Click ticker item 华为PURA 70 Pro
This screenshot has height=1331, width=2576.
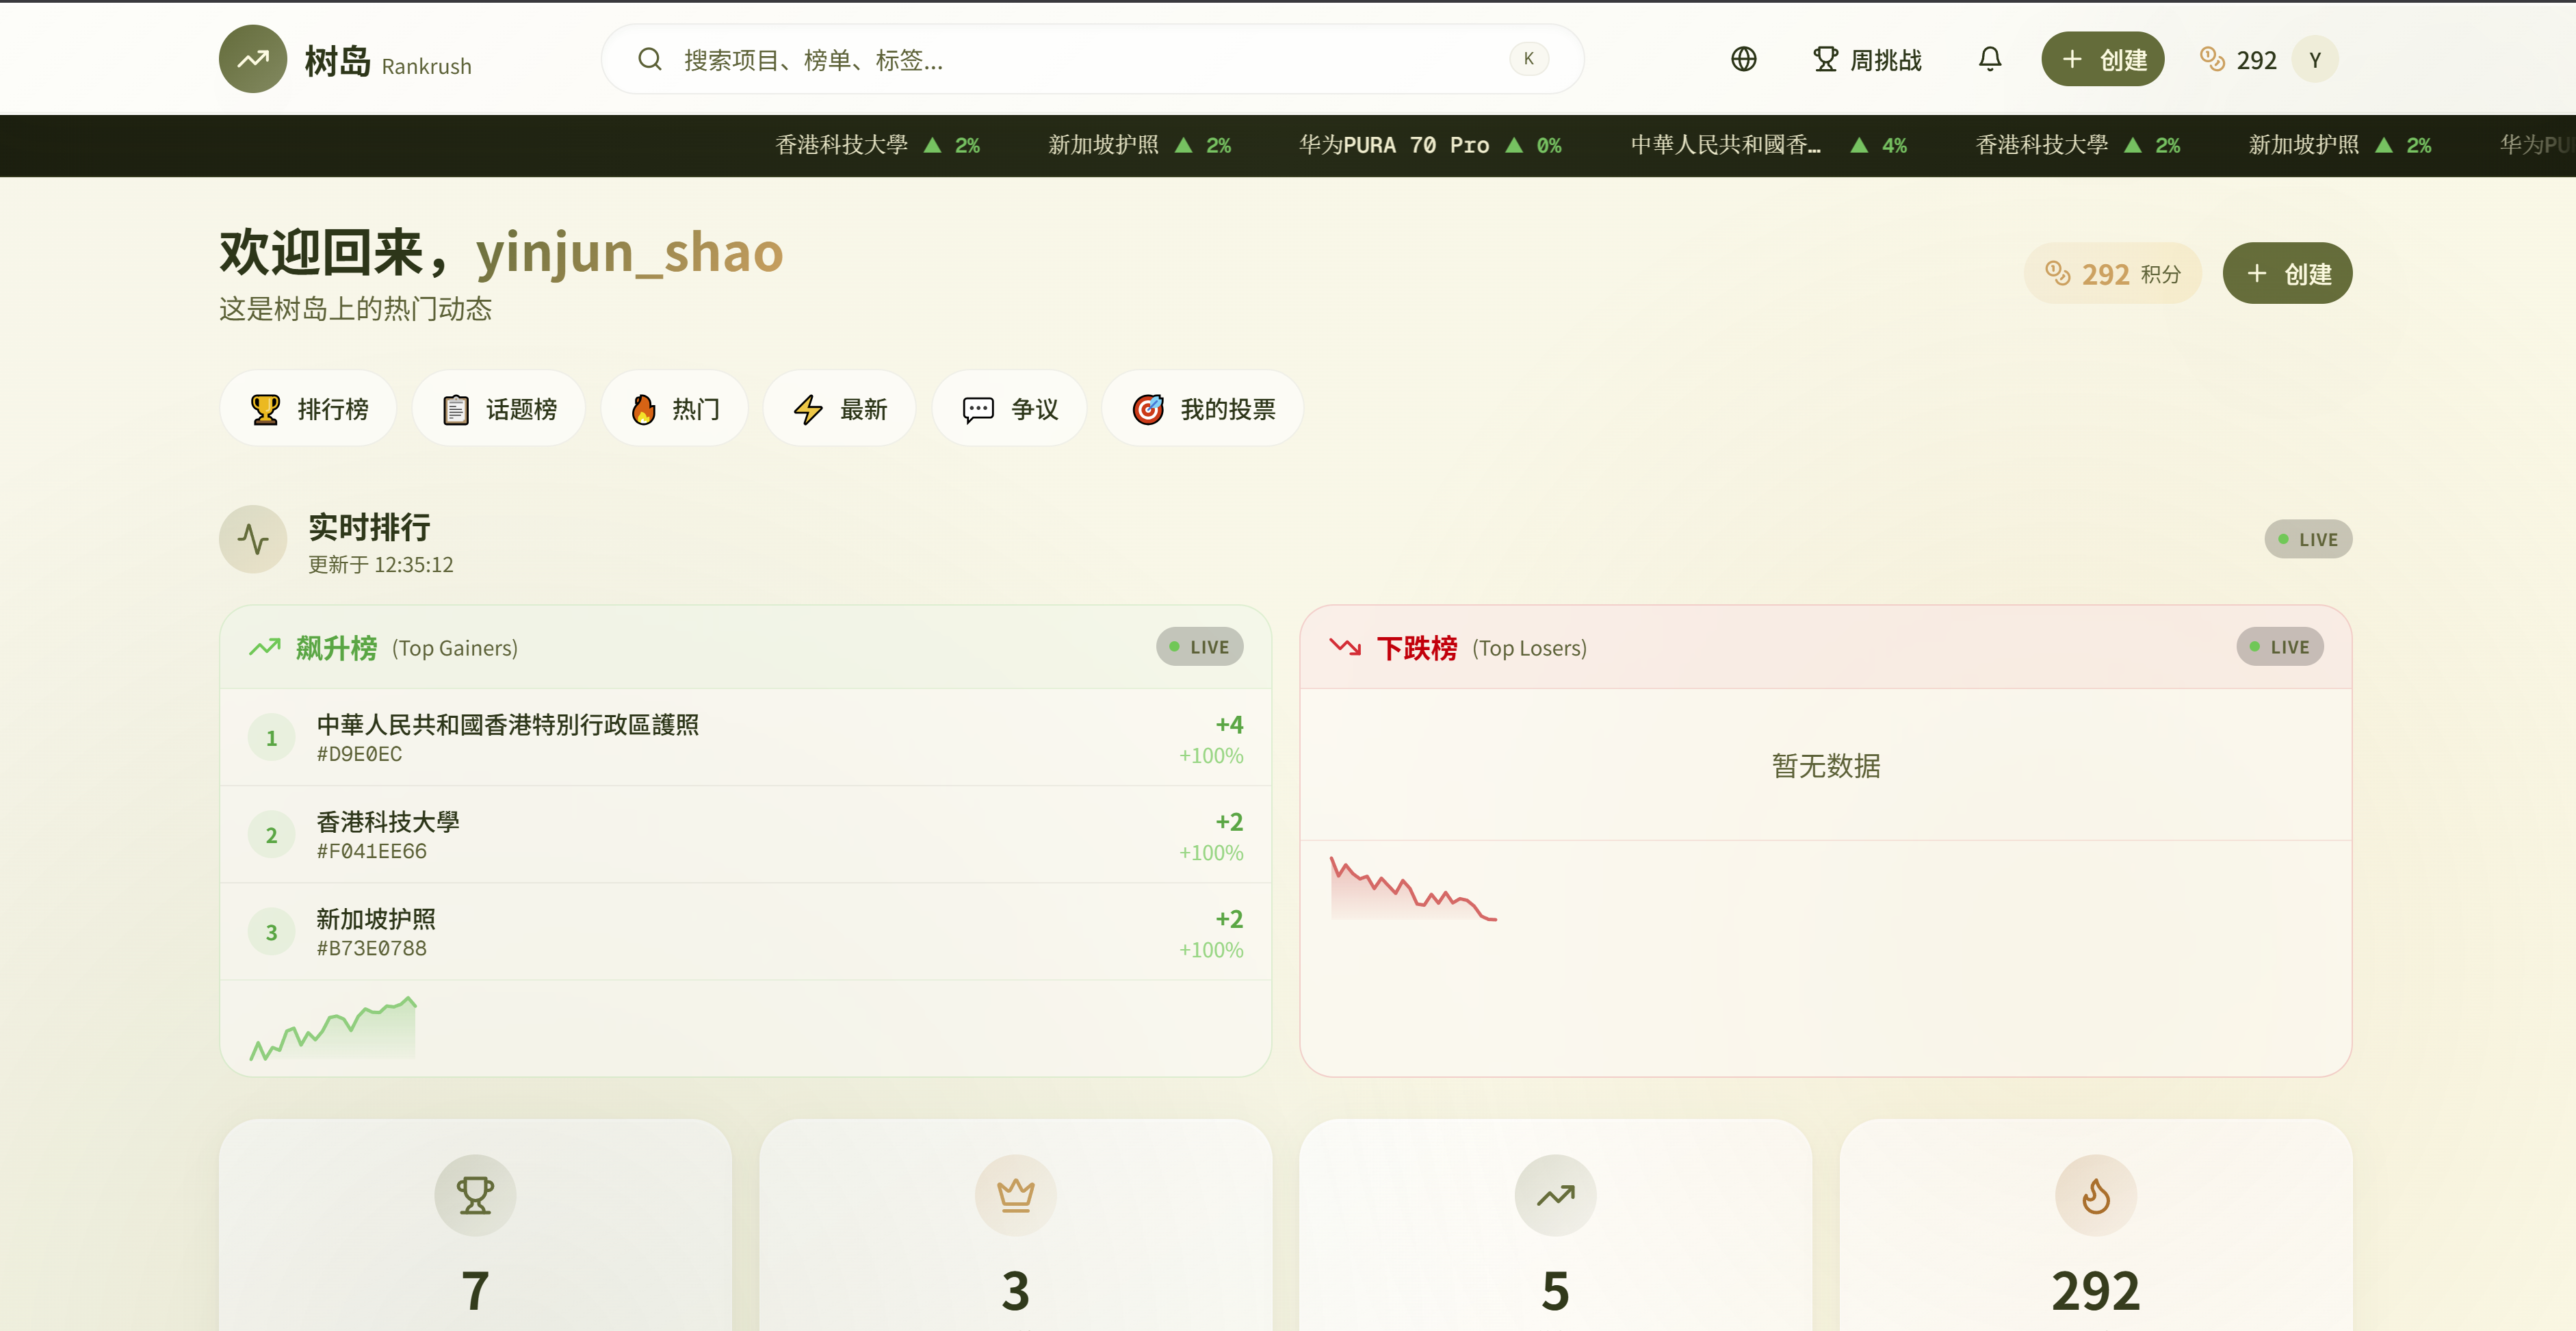1430,145
